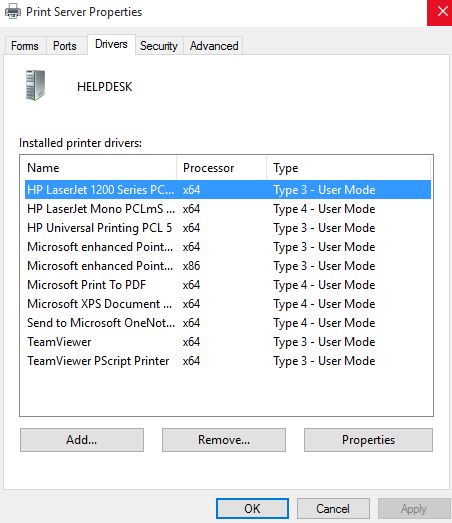Click the HELPDESK server tower icon
Screen dimensions: 452x523
coord(35,85)
